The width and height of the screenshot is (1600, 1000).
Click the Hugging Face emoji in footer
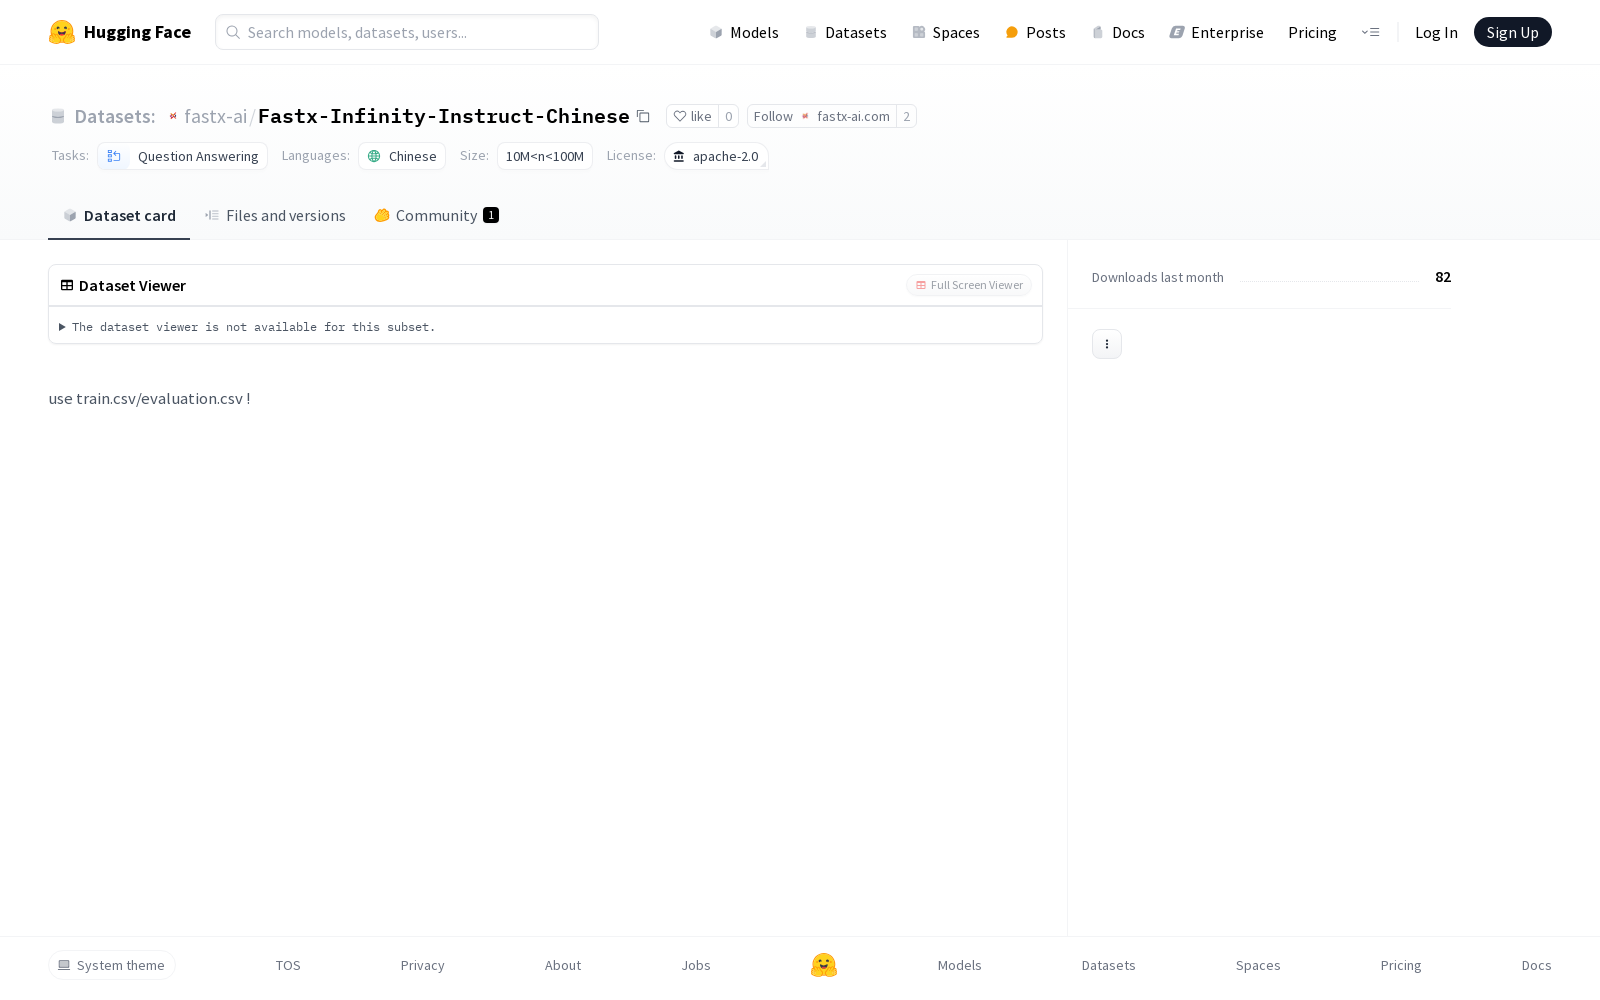[x=824, y=965]
